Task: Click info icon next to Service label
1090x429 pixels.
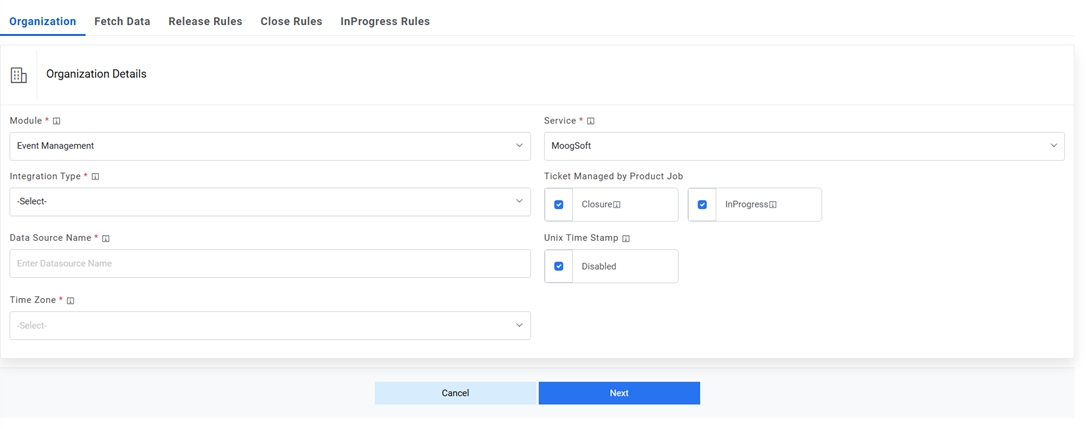Action: [591, 121]
